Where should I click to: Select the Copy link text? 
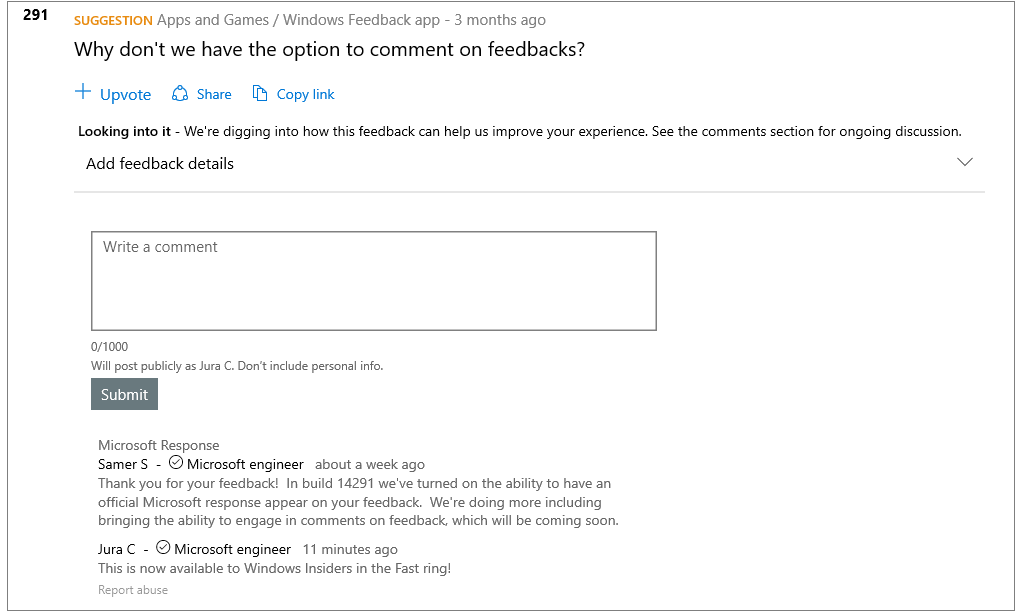(305, 94)
